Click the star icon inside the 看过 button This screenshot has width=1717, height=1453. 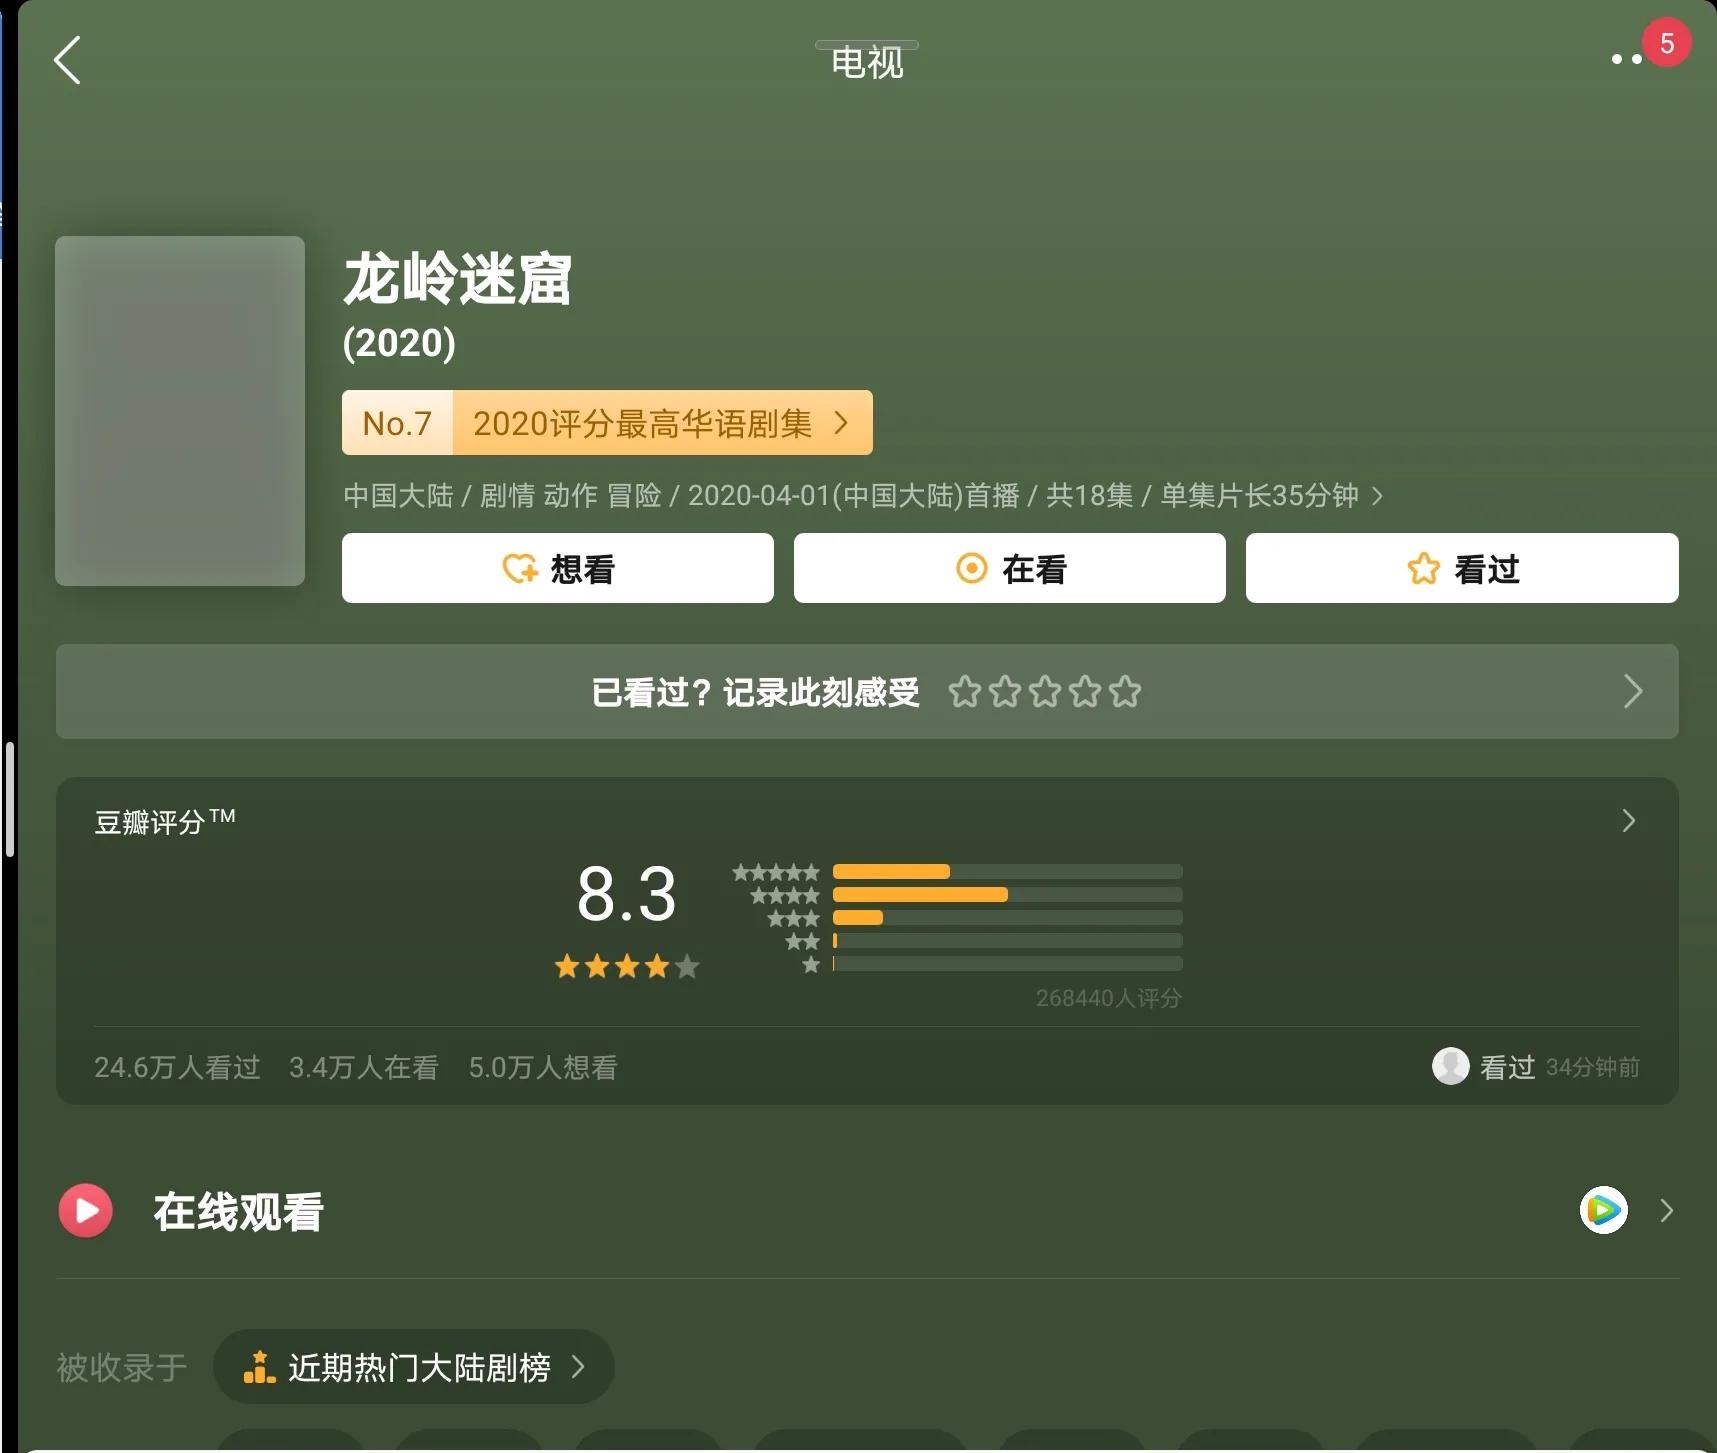coord(1421,568)
